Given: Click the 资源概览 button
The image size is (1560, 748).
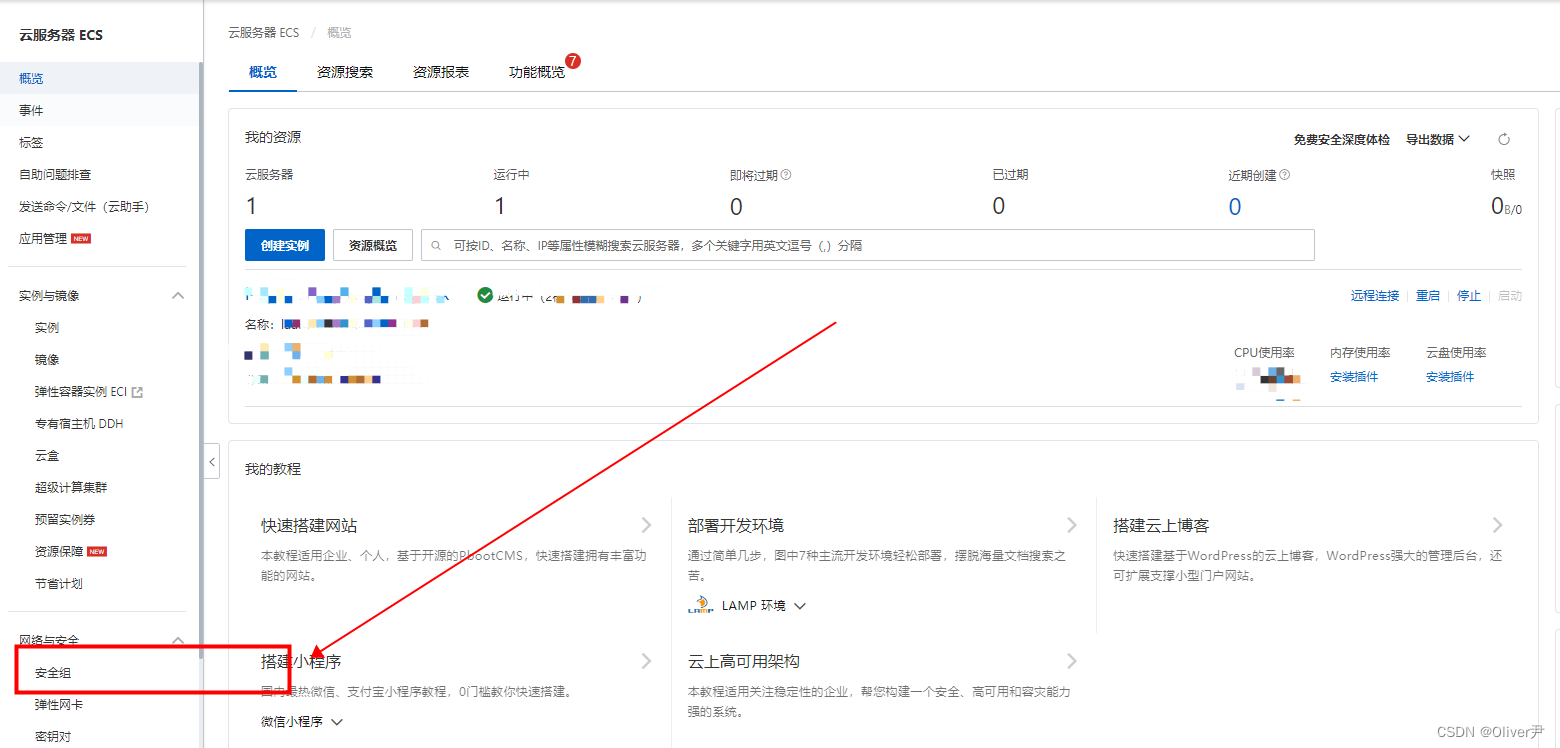Looking at the screenshot, I should click(373, 245).
